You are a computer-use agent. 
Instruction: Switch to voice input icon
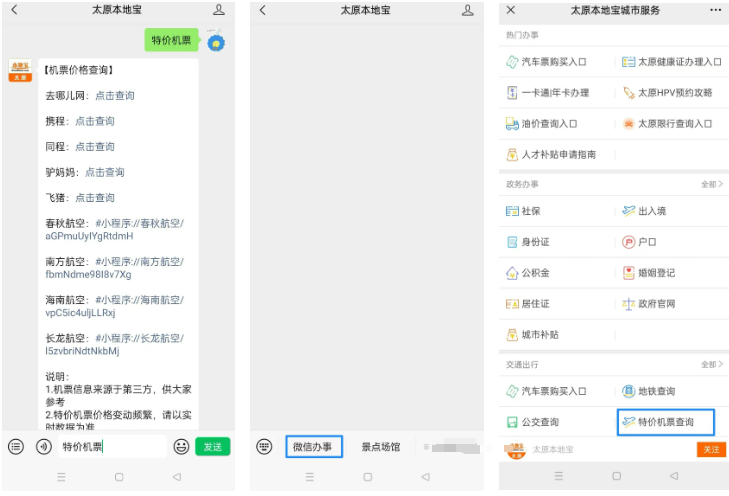tap(44, 447)
